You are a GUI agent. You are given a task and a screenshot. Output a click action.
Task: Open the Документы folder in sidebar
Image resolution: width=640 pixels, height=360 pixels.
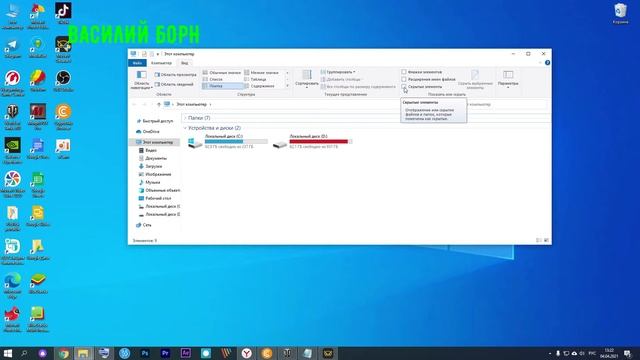pyautogui.click(x=153, y=158)
